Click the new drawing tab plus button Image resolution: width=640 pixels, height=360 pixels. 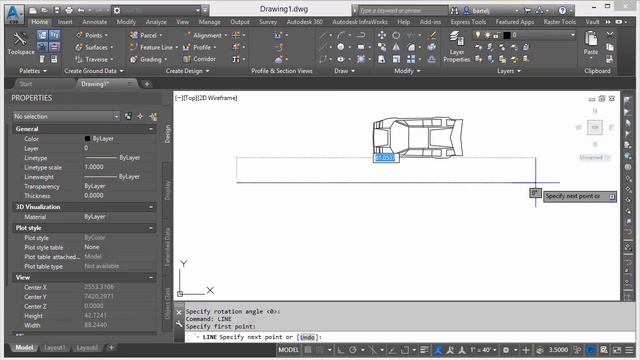(147, 84)
